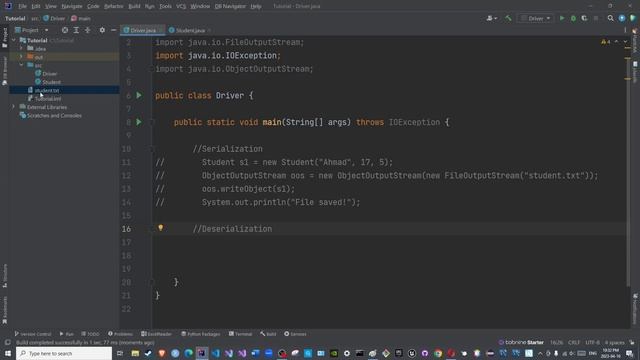The height and width of the screenshot is (360, 640).
Task: Open the Navigate menu
Action: (x=72, y=7)
